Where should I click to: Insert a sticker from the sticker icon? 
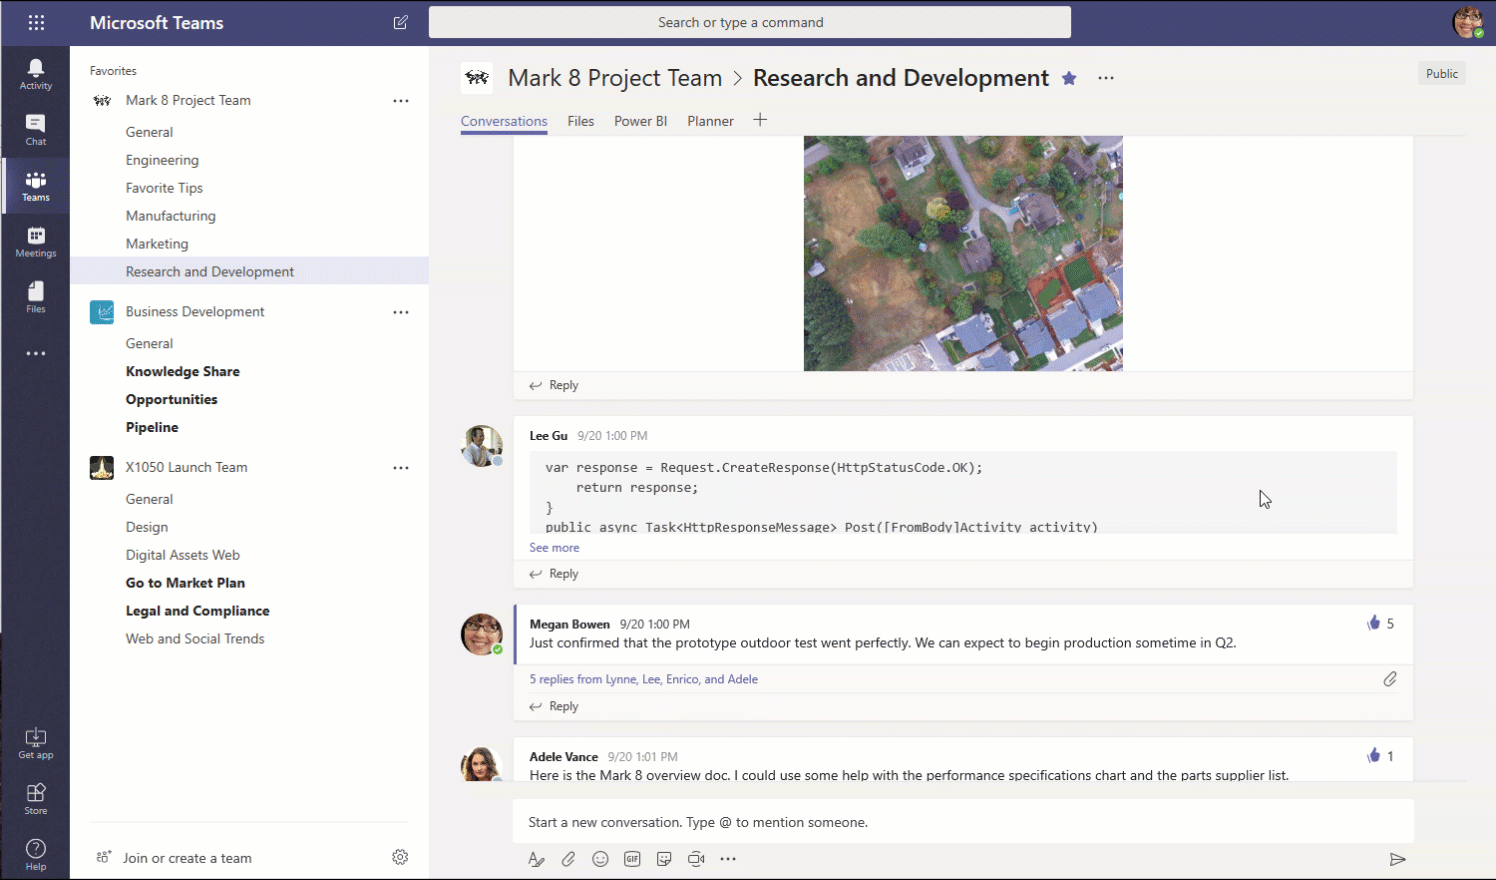[664, 858]
